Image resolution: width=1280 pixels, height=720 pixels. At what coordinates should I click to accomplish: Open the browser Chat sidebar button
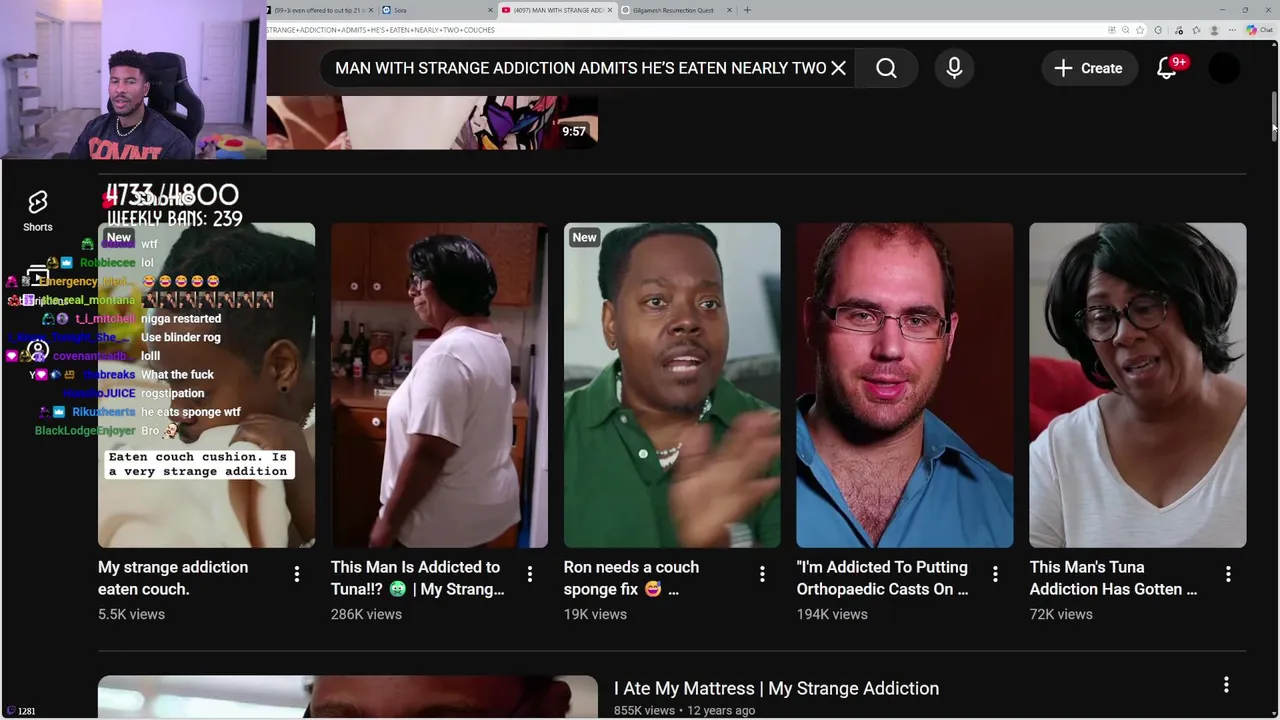1258,30
